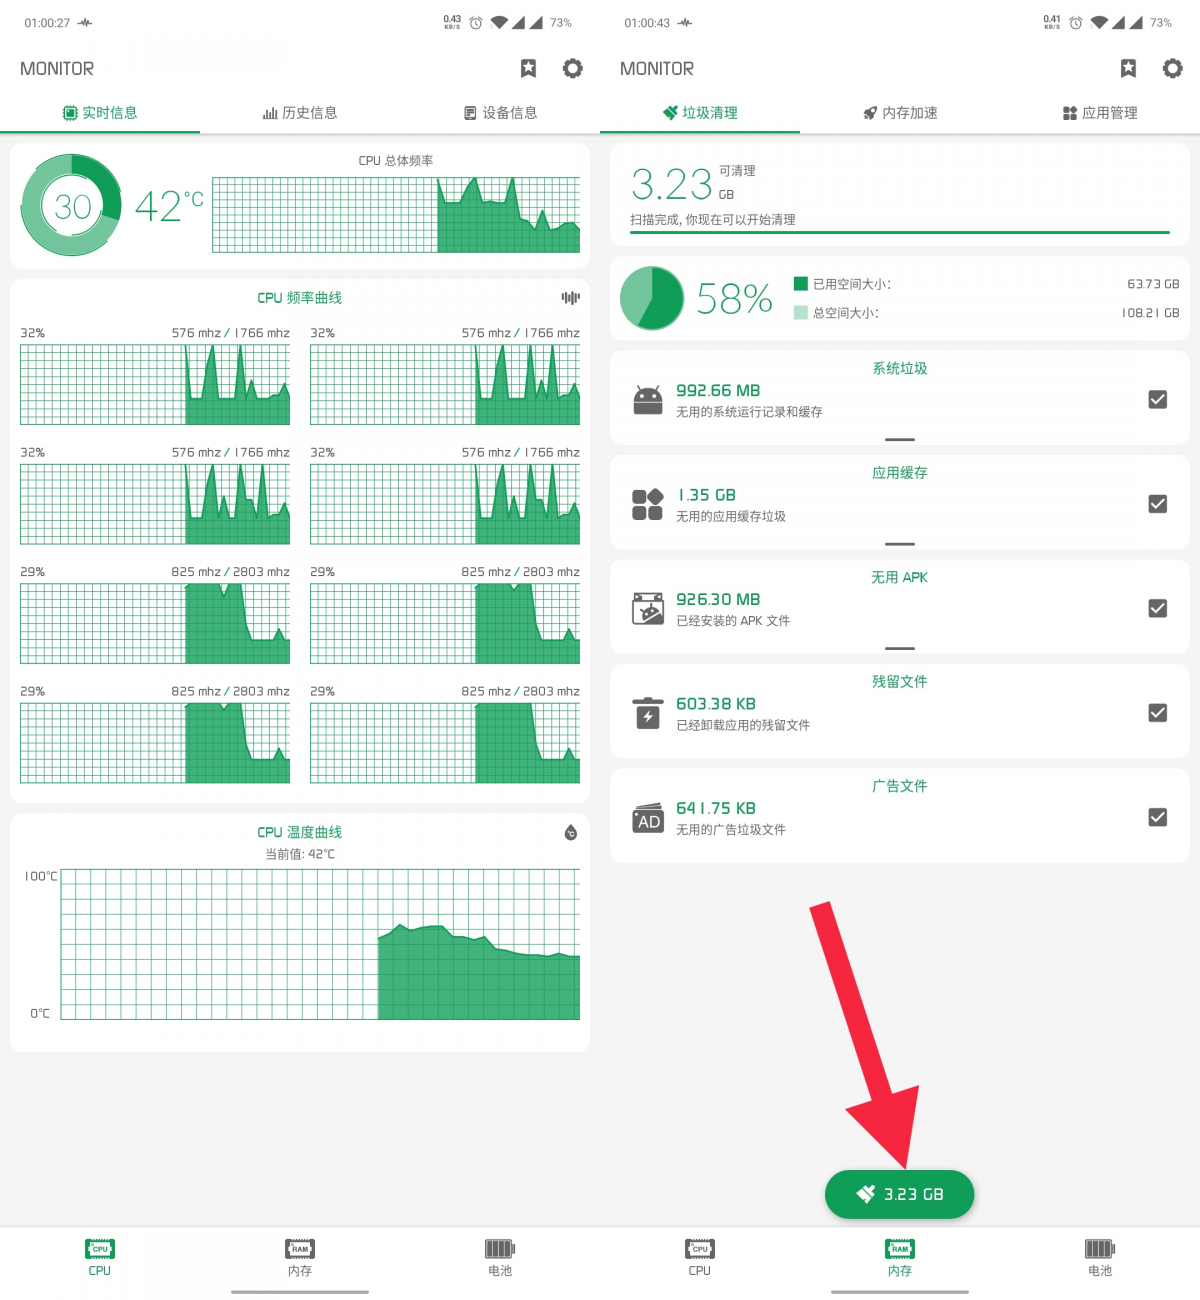Viewport: 1200px width, 1300px height.
Task: Tap the bookmark icon on the right screen
Action: (x=1128, y=68)
